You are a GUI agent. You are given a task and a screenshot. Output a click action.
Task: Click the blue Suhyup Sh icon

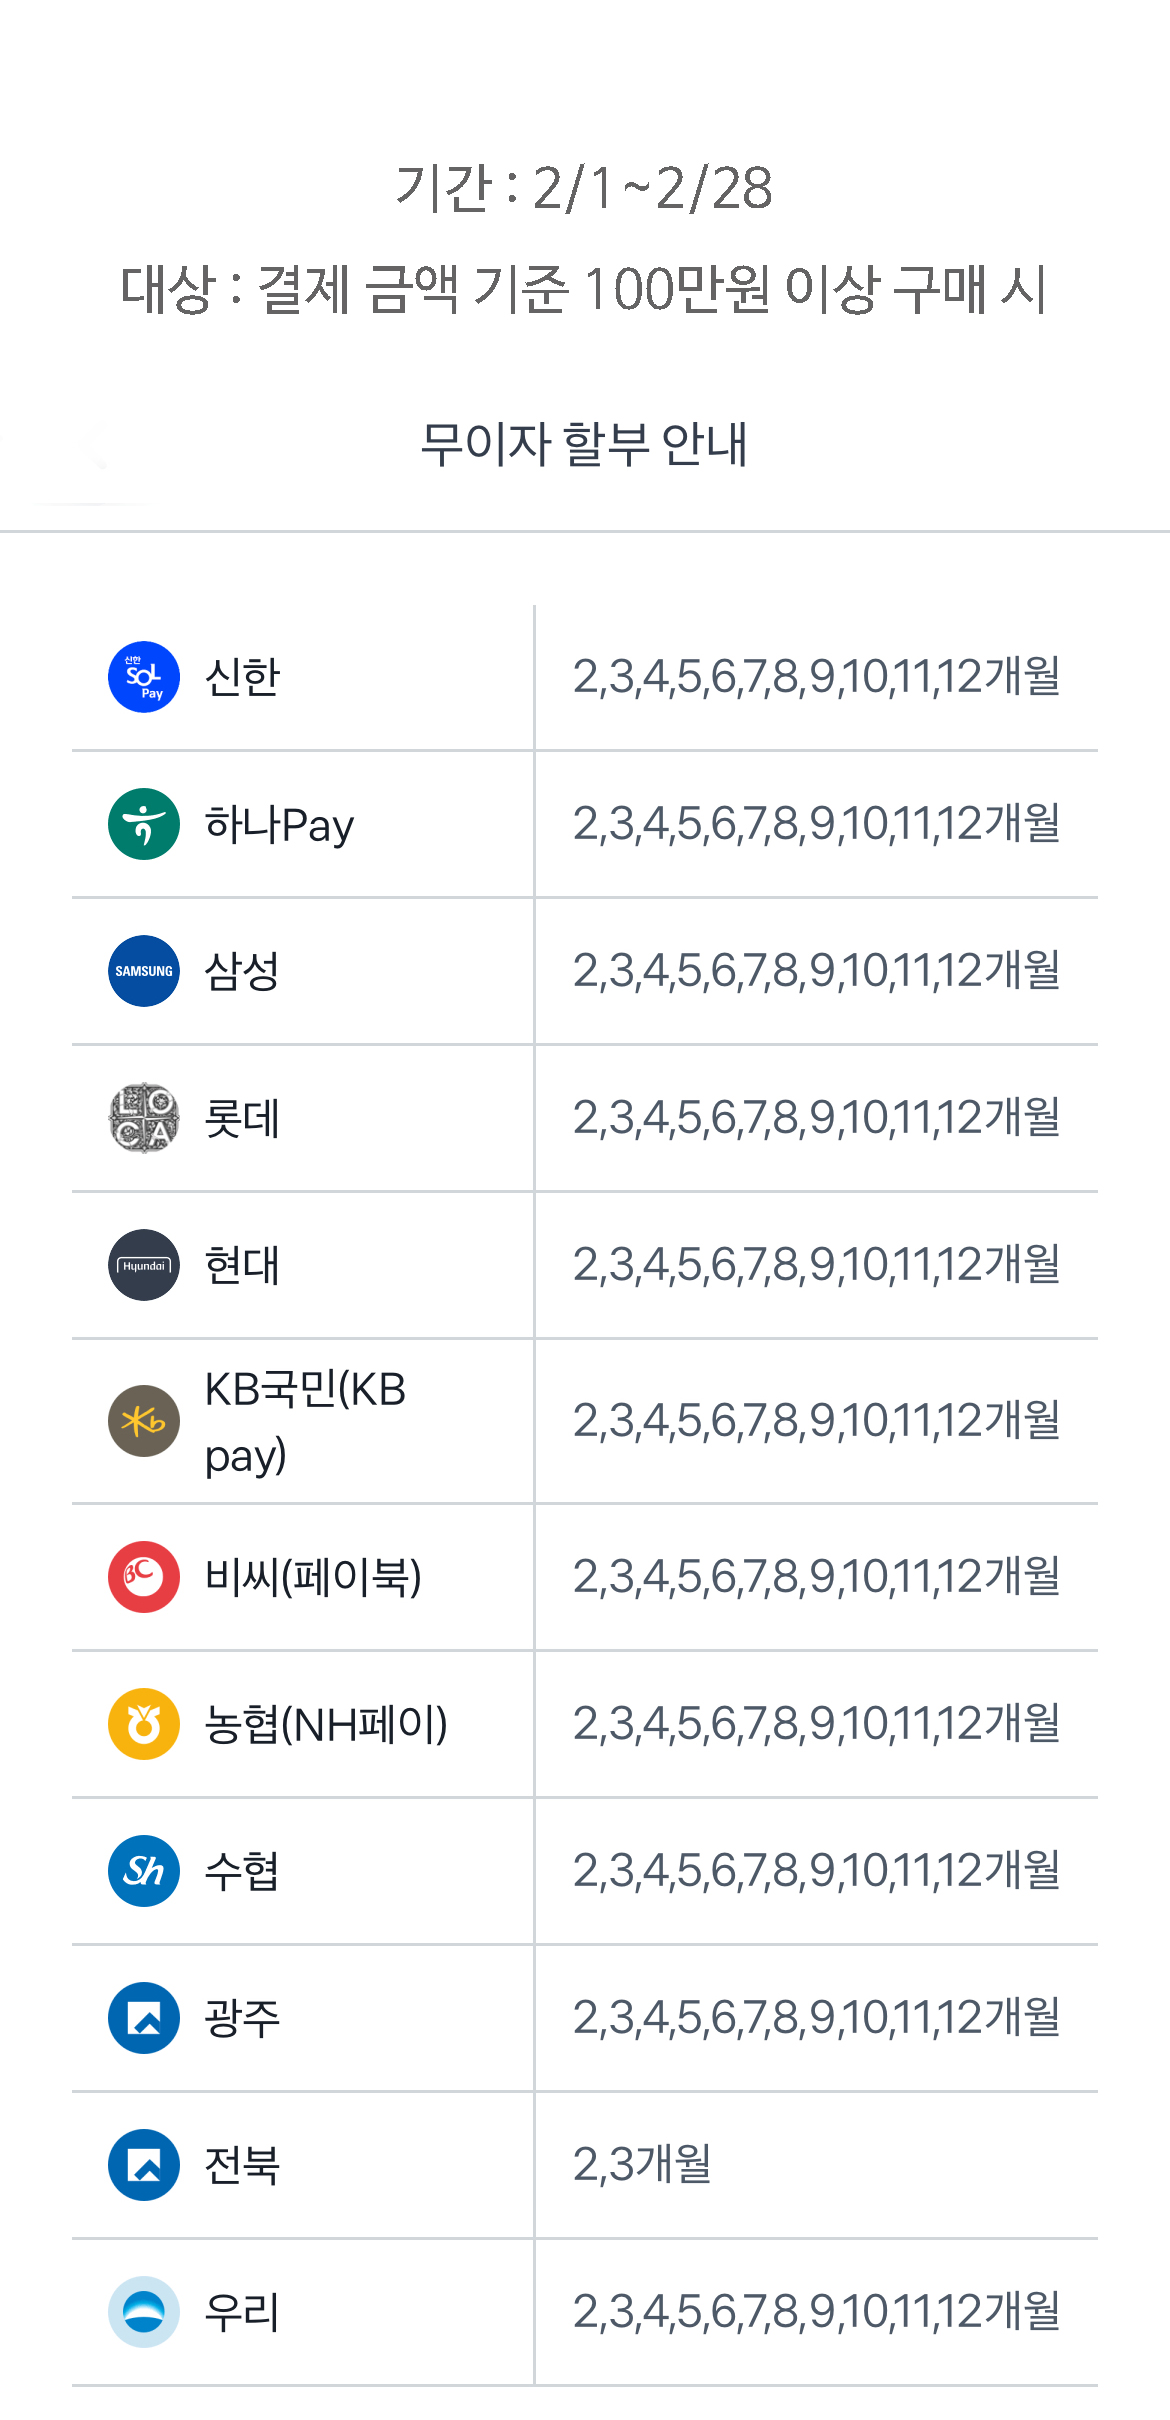click(144, 1871)
